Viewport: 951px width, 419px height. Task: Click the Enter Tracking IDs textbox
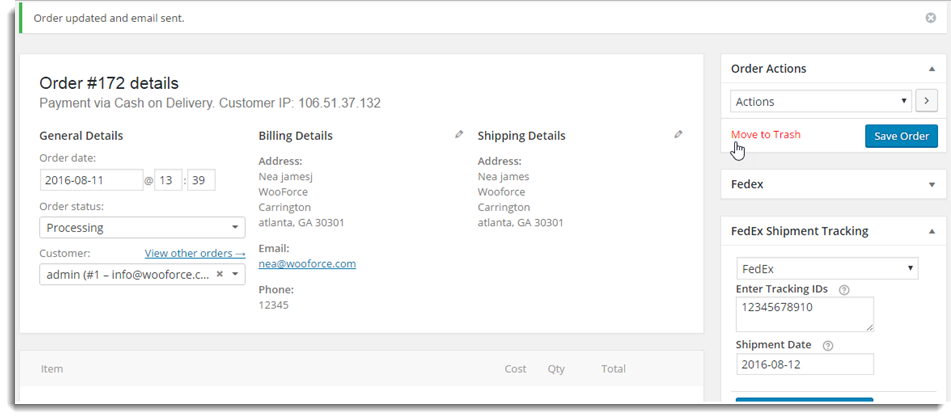point(803,313)
